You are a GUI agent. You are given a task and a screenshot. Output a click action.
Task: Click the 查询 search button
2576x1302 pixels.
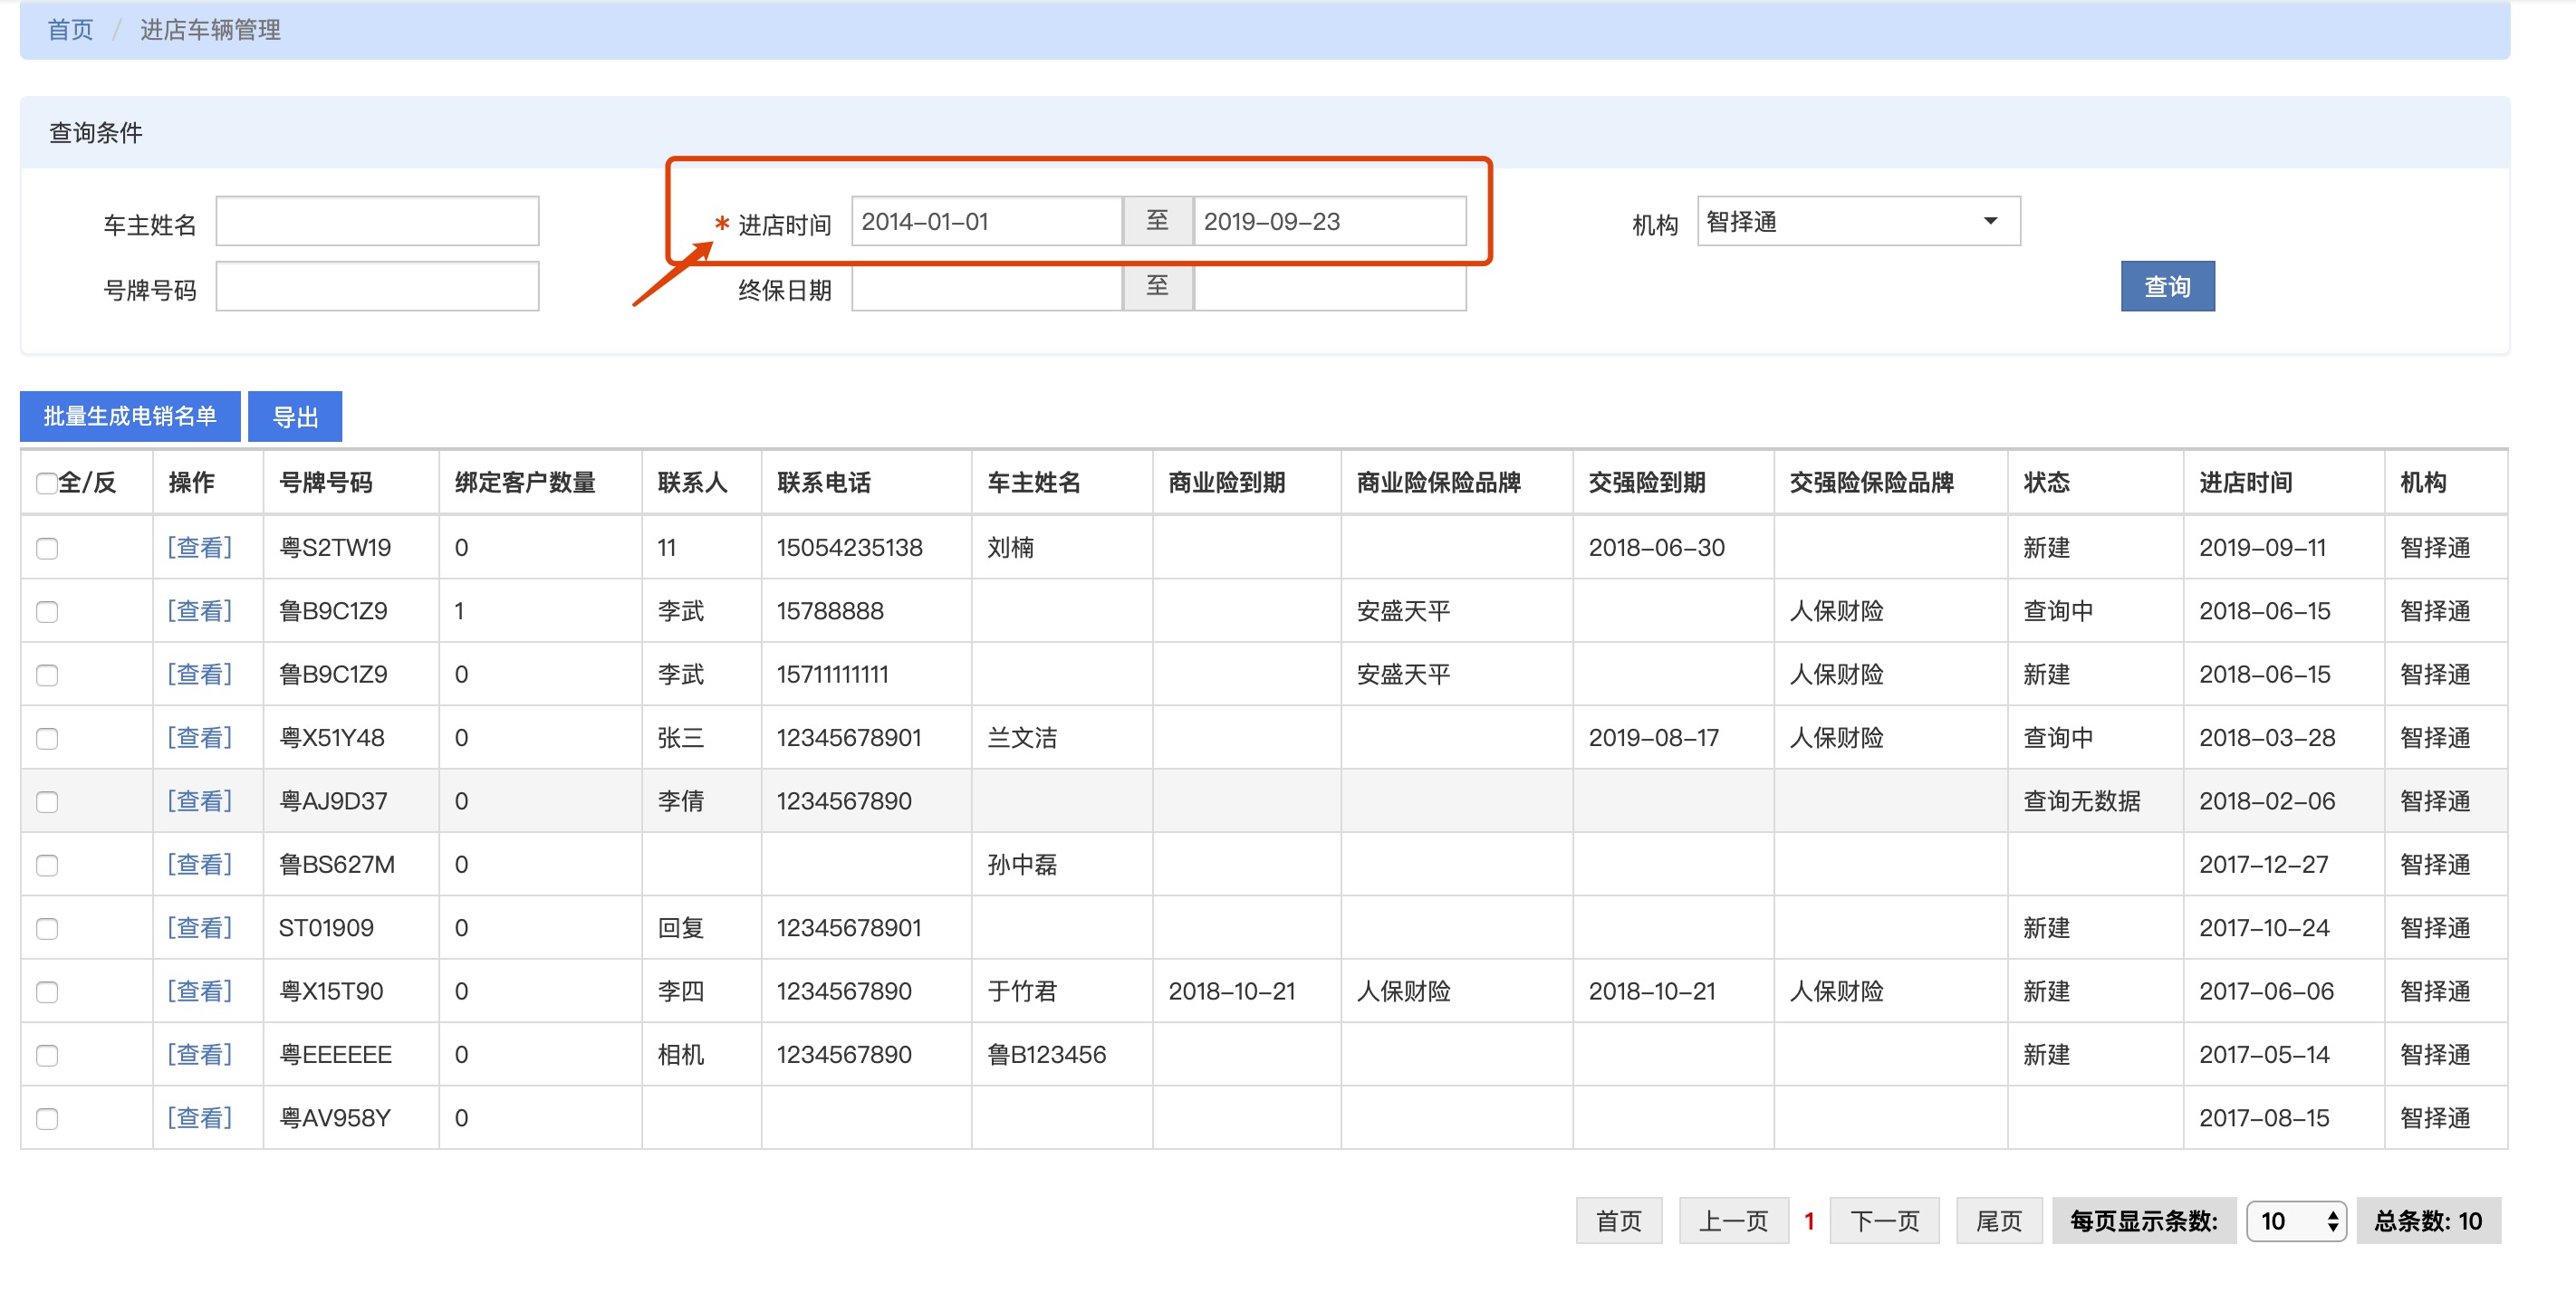click(x=2167, y=287)
